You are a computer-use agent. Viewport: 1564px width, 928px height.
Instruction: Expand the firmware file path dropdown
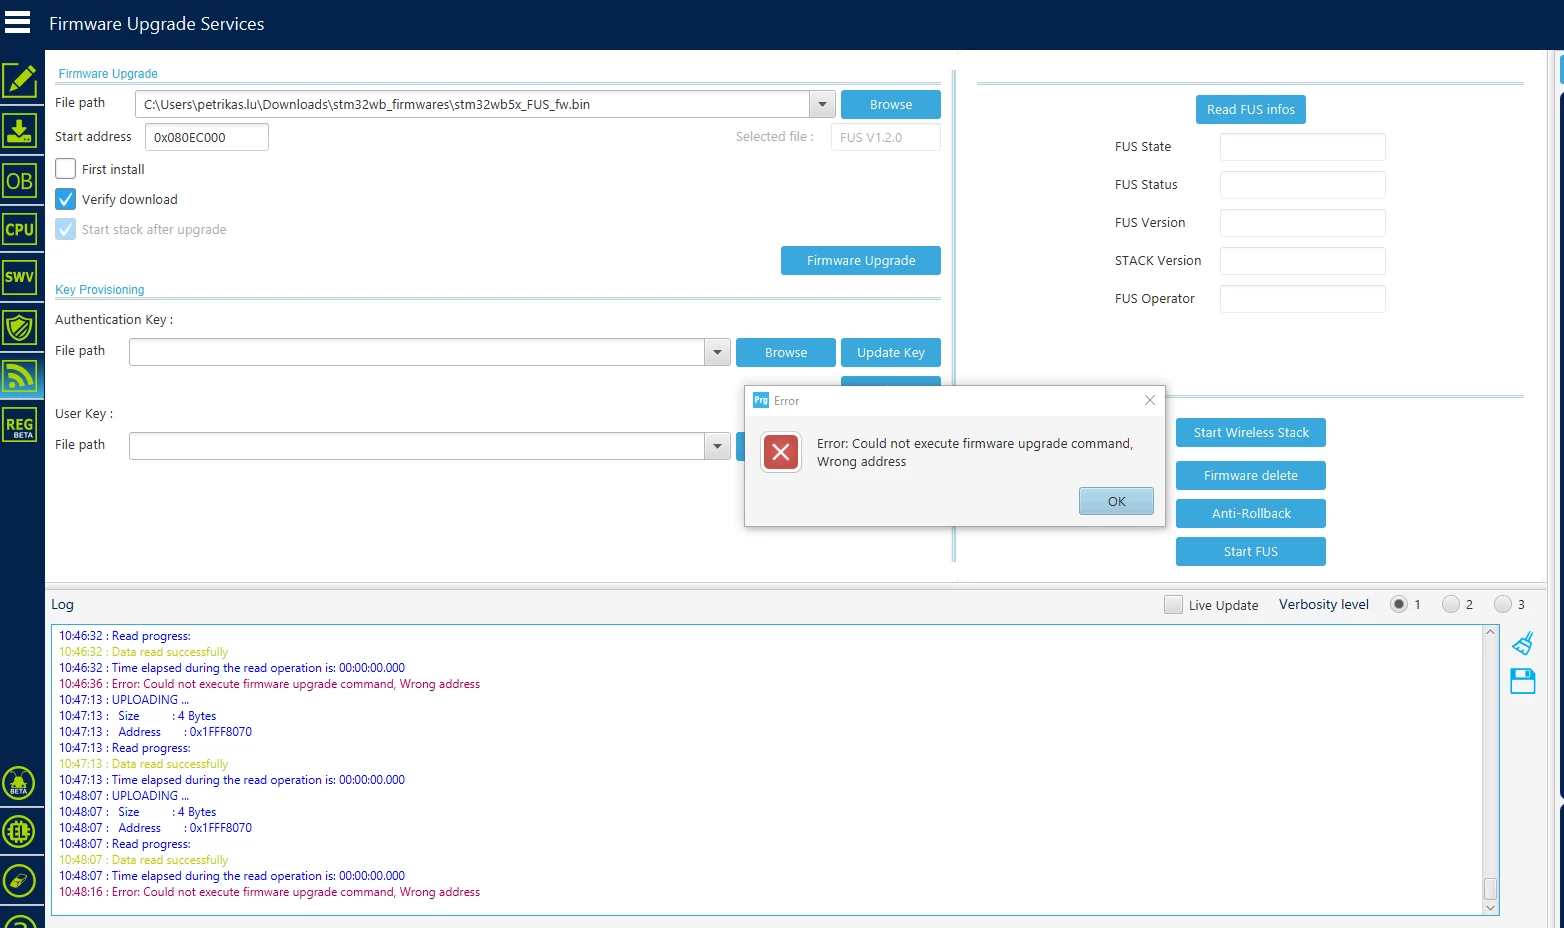coord(822,104)
